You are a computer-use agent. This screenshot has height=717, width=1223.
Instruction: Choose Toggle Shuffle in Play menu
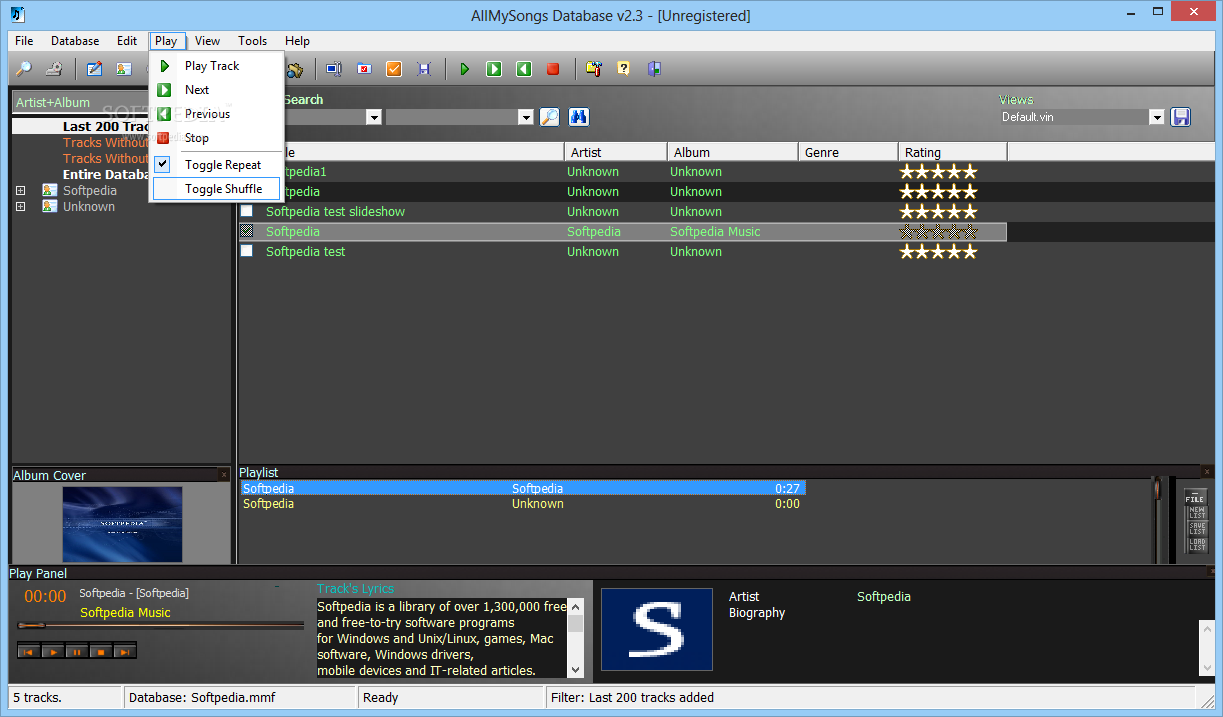point(216,189)
